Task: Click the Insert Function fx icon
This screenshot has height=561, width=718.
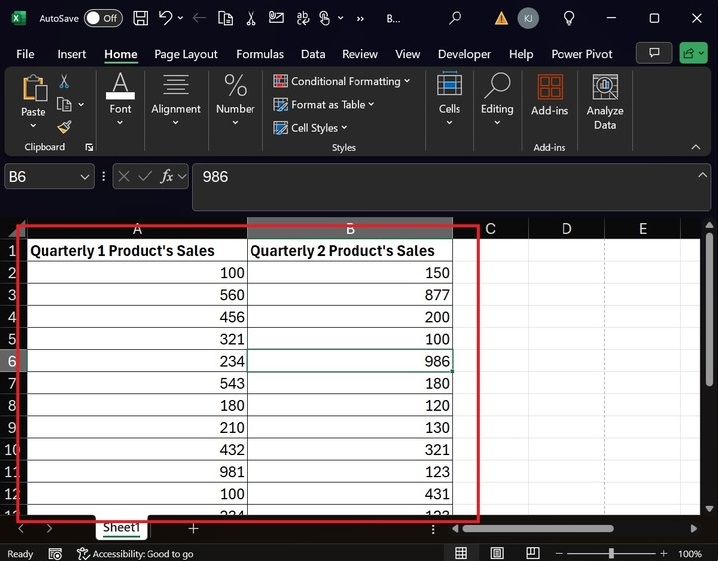Action: coord(169,177)
